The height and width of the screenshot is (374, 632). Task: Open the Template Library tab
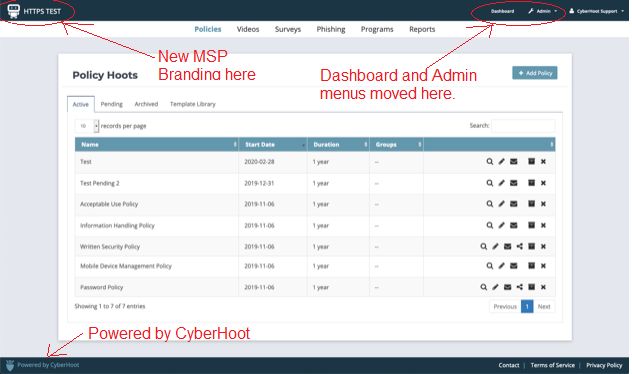point(193,104)
